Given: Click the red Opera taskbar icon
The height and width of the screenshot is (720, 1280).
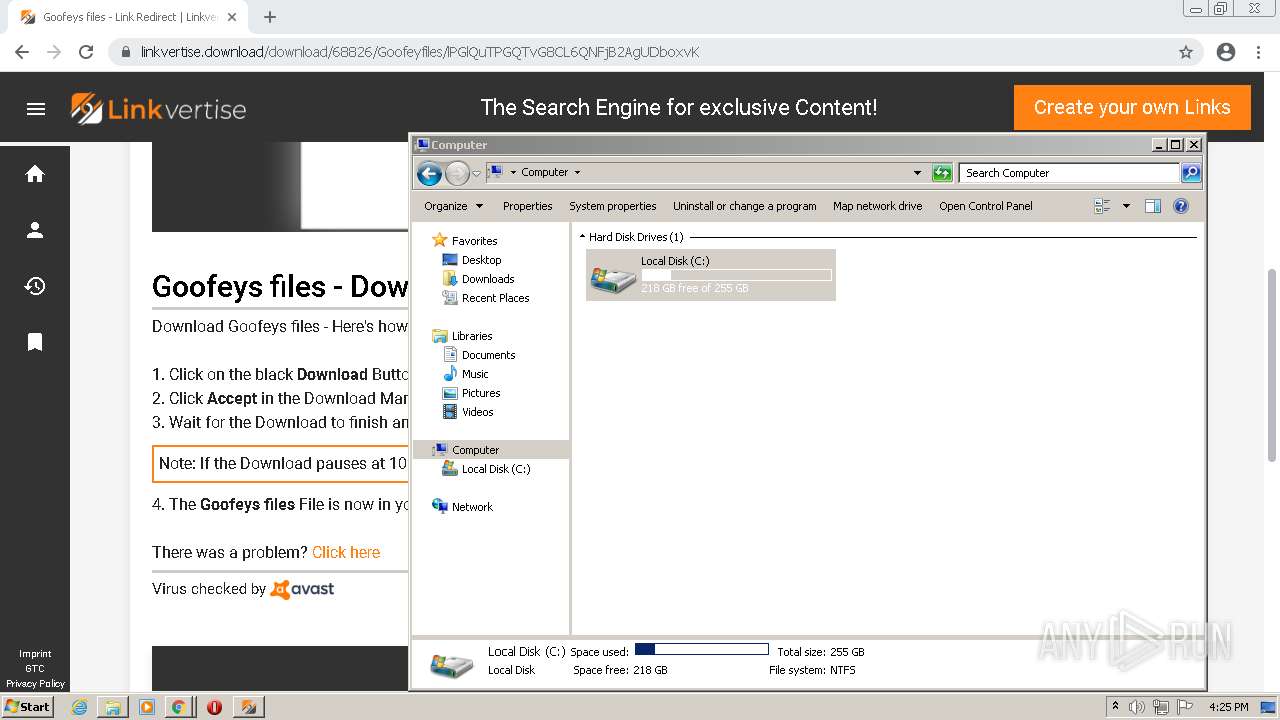Looking at the screenshot, I should (214, 707).
